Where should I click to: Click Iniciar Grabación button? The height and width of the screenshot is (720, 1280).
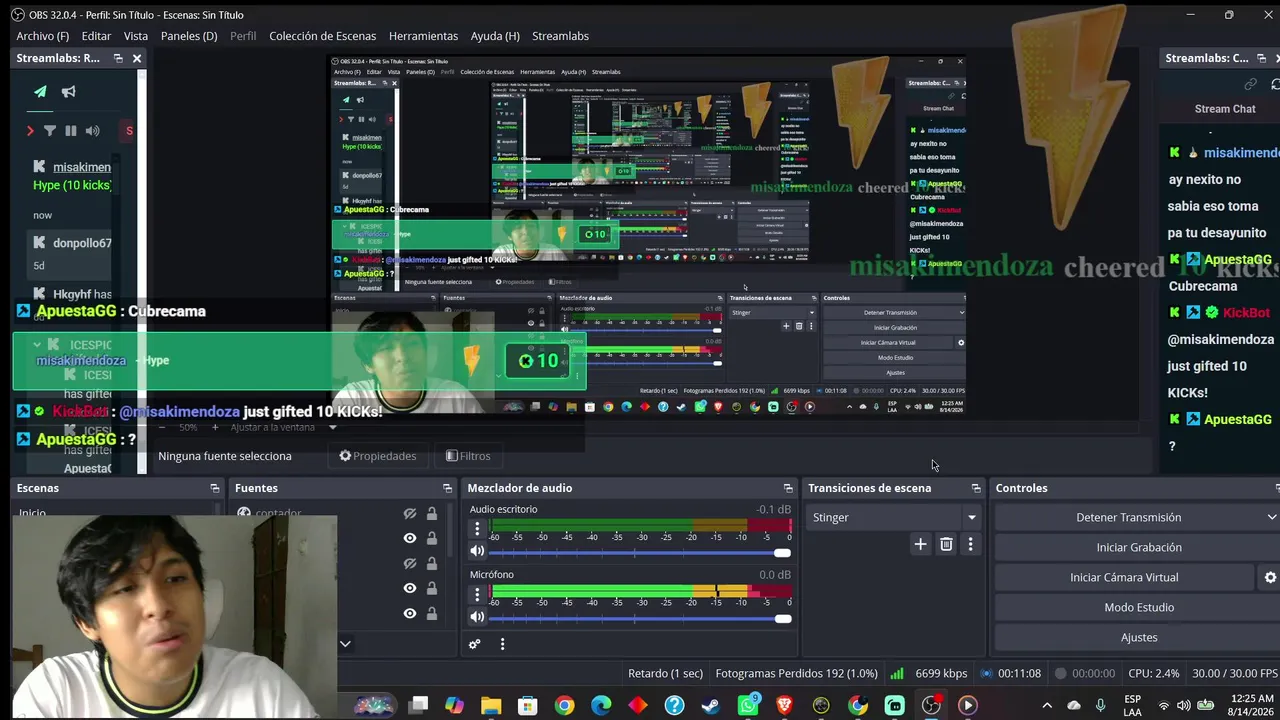pos(1139,547)
